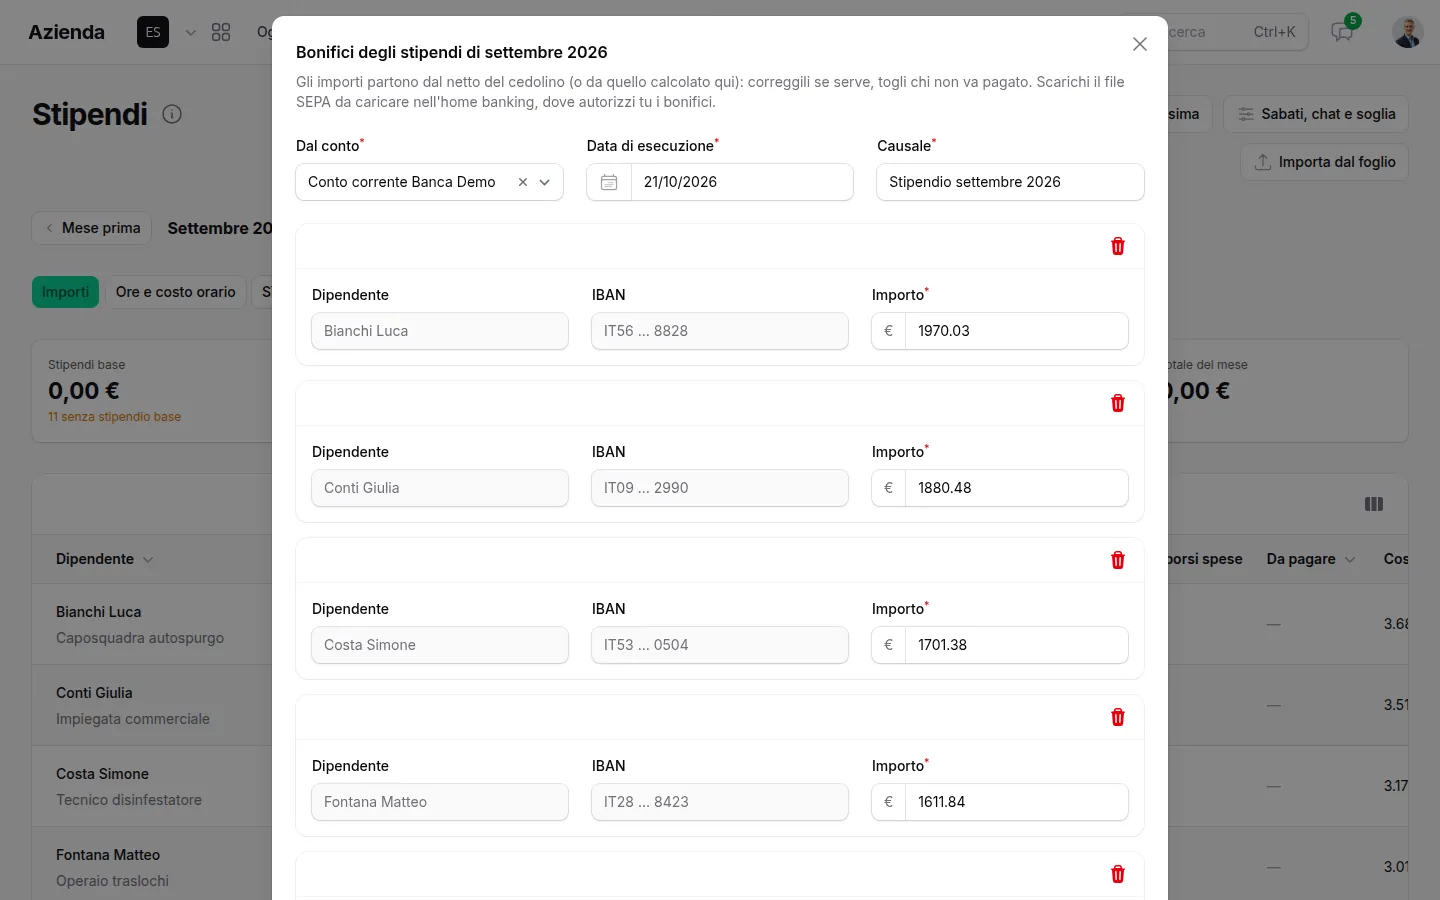Click the IBAN IT56 ... 8828 field
The height and width of the screenshot is (900, 1440).
point(720,331)
